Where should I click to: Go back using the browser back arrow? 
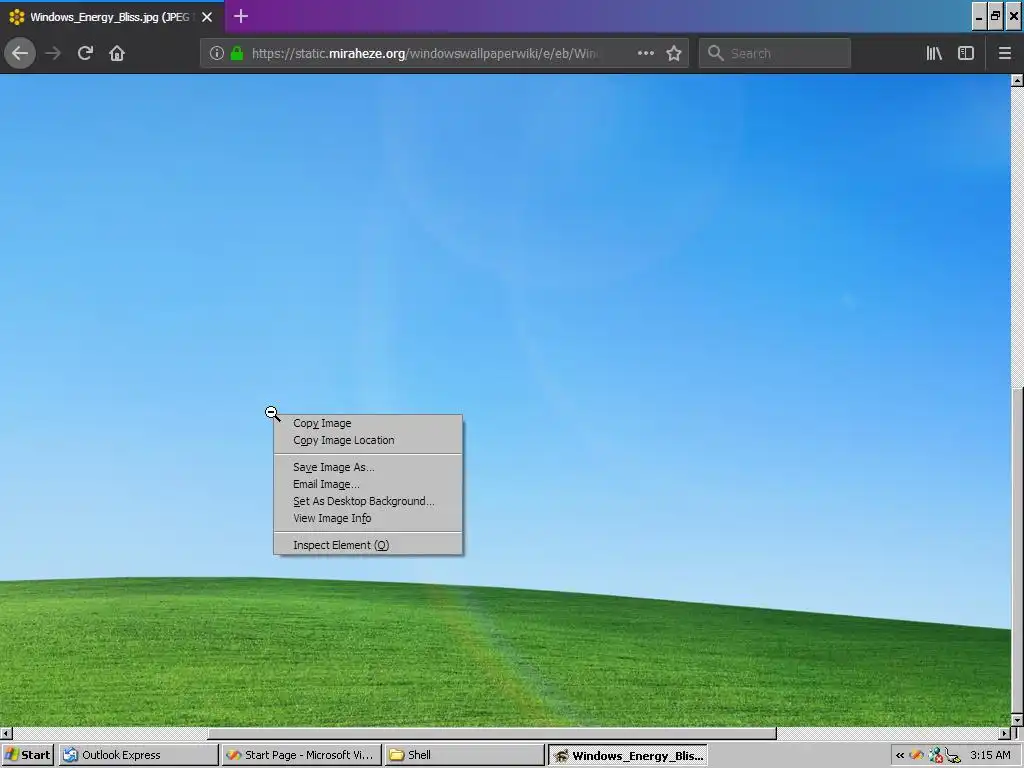(x=20, y=53)
